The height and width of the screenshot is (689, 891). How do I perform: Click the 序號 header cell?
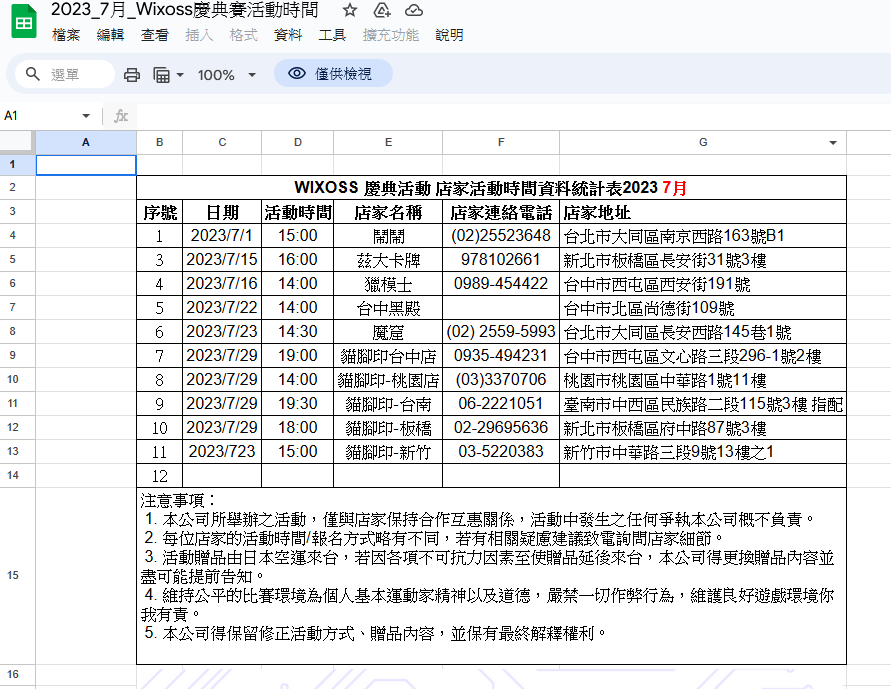[160, 212]
